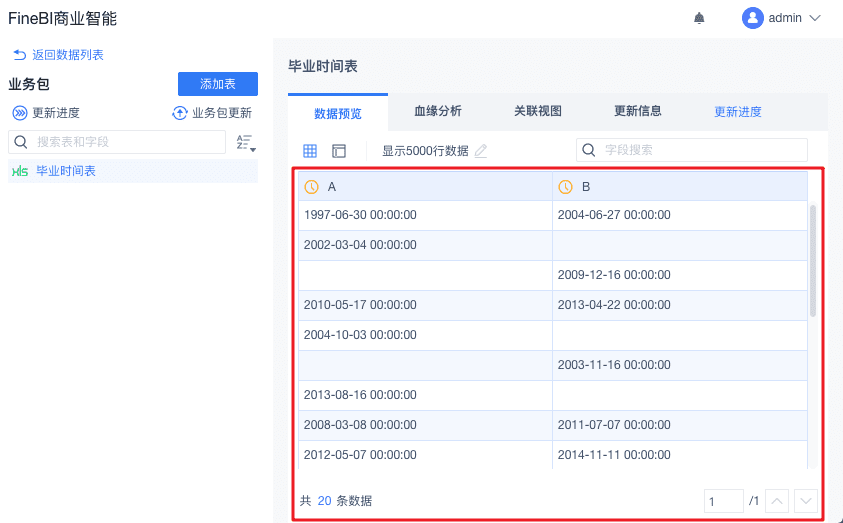Open the A-Z sort order dropdown
This screenshot has height=523, width=843.
coord(246,143)
